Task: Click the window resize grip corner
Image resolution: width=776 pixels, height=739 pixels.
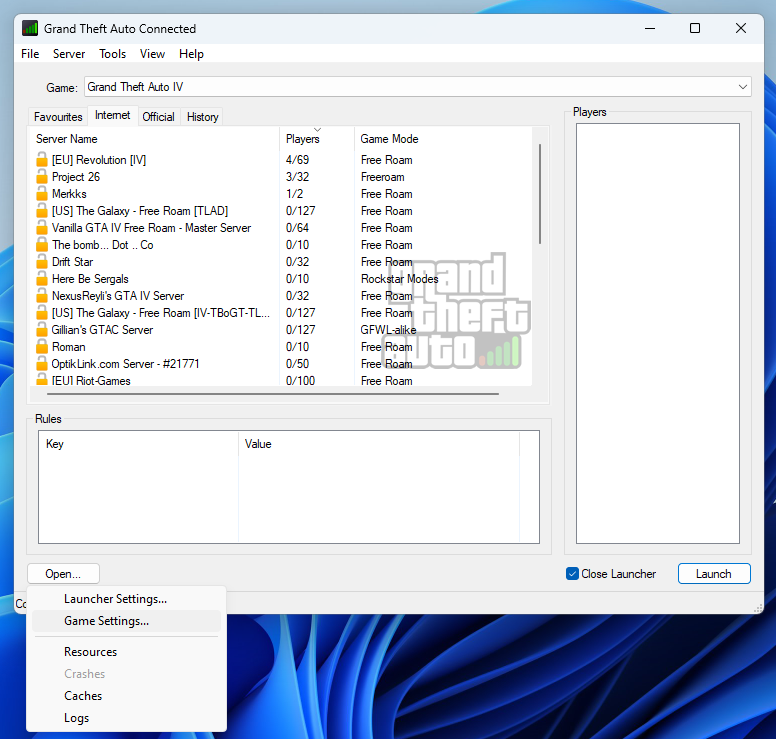Action: (x=758, y=608)
